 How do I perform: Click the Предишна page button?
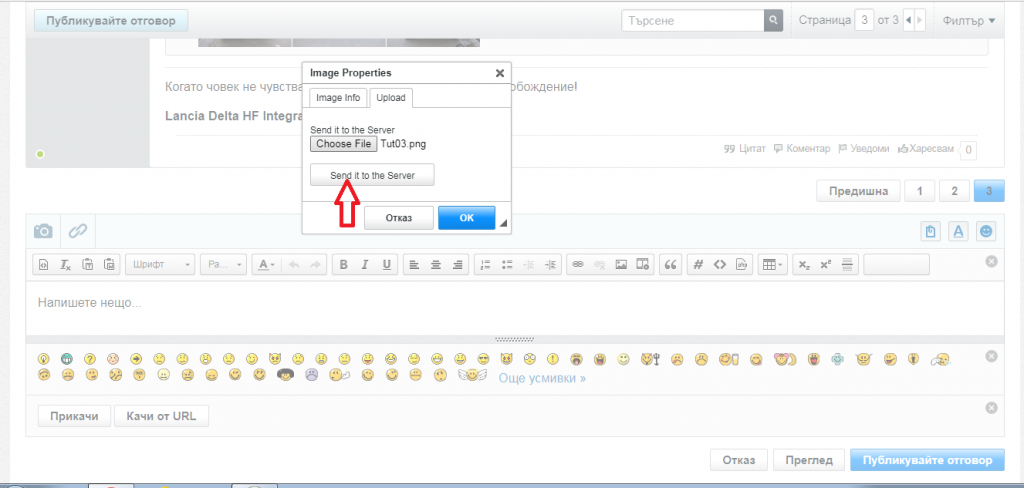pyautogui.click(x=858, y=191)
